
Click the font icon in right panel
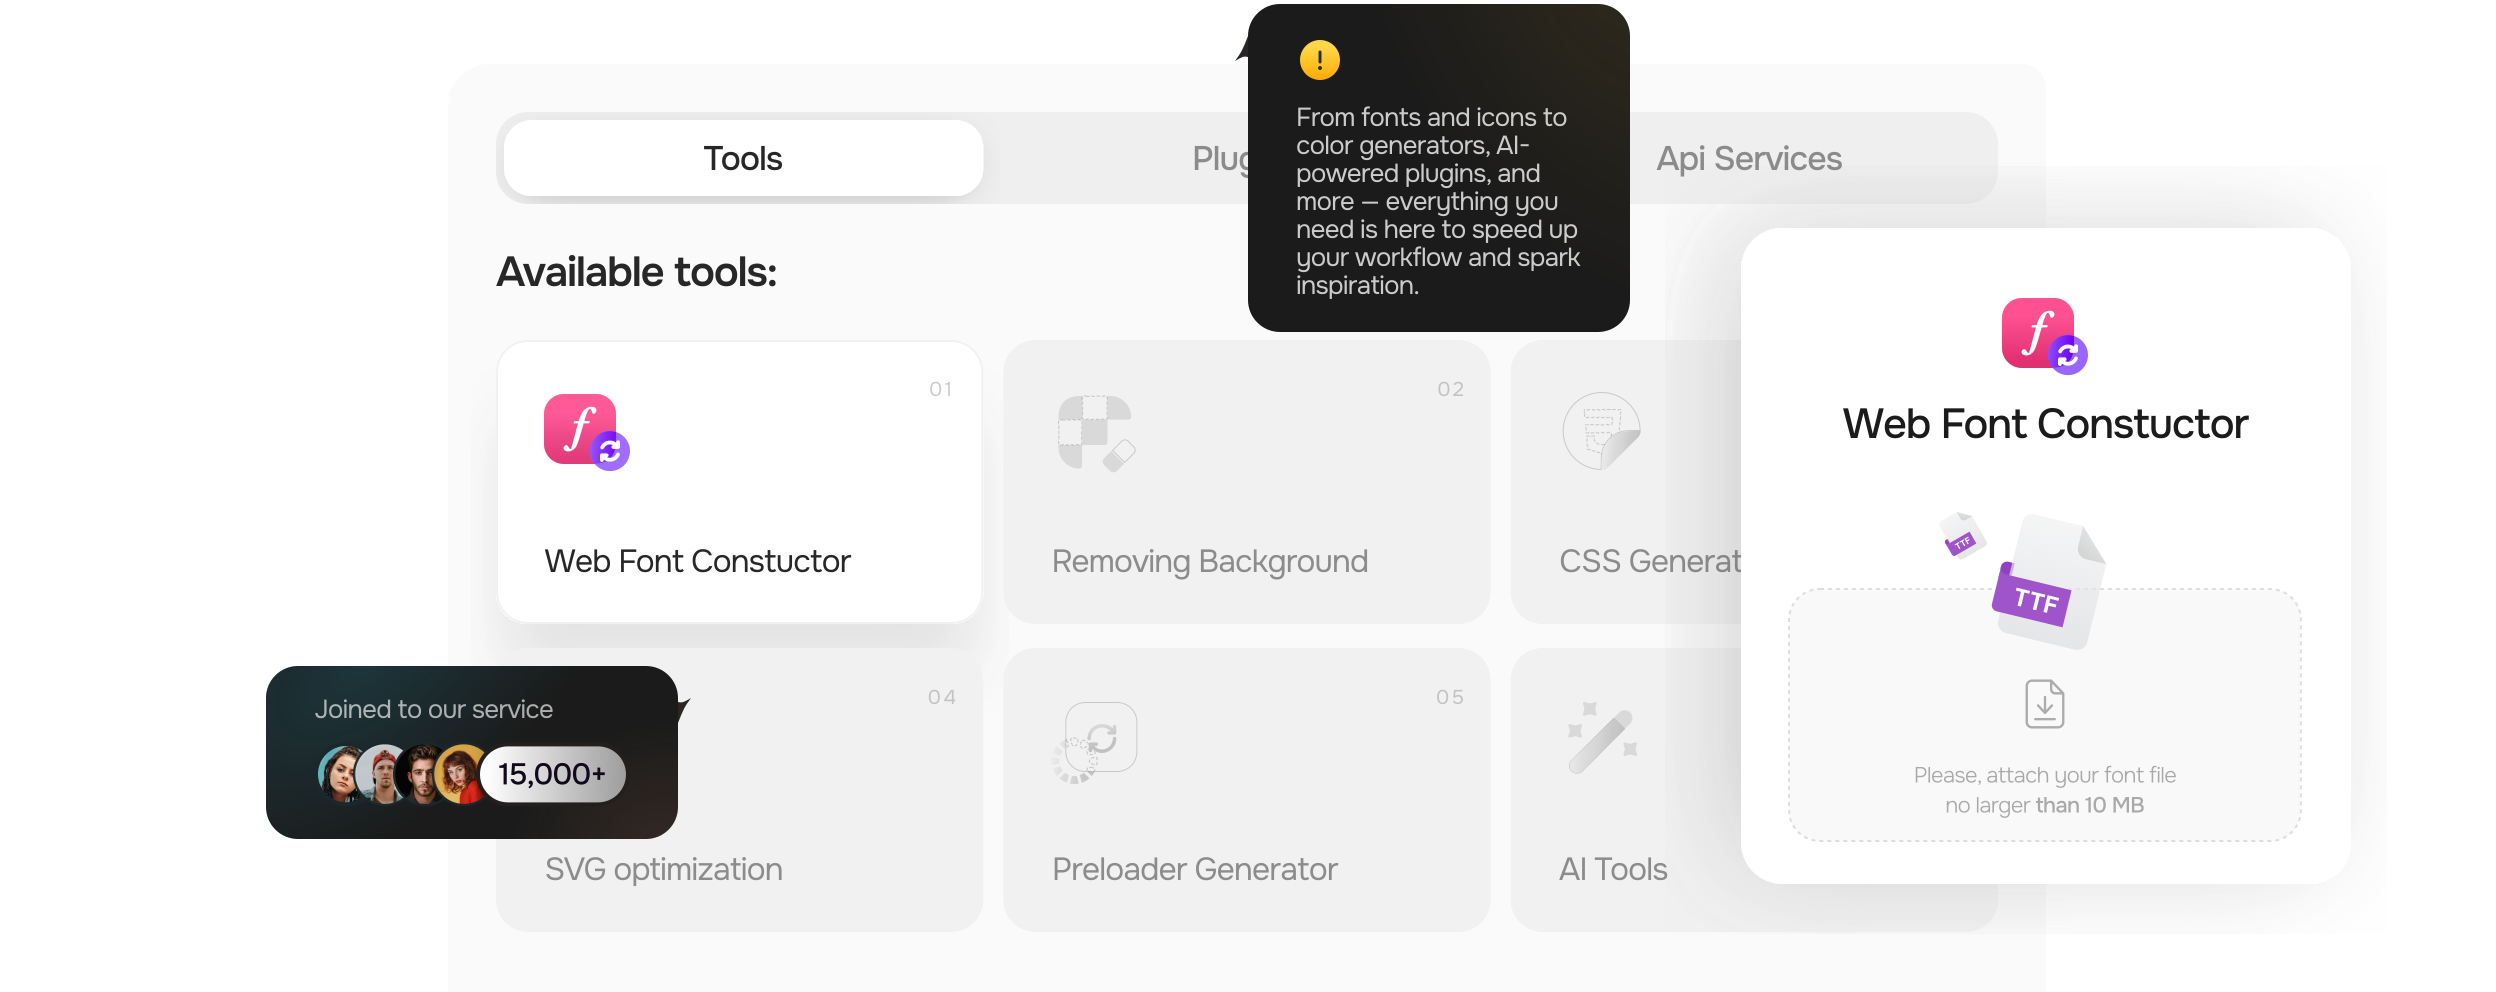[x=2044, y=336]
